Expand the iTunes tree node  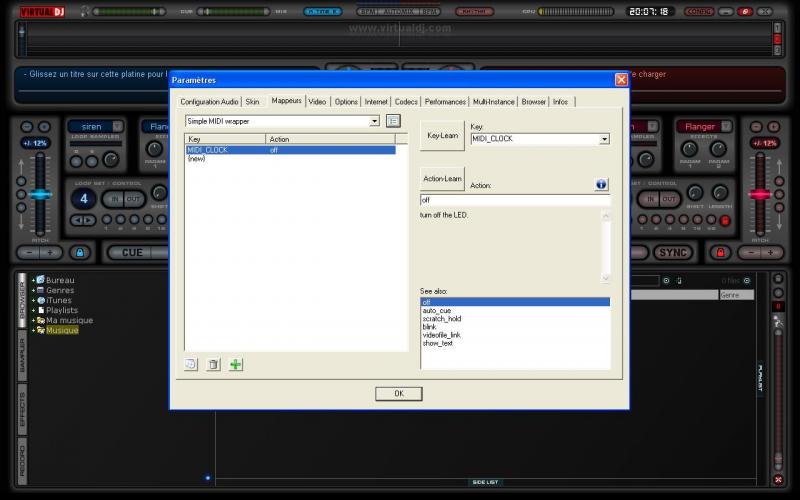coord(33,301)
